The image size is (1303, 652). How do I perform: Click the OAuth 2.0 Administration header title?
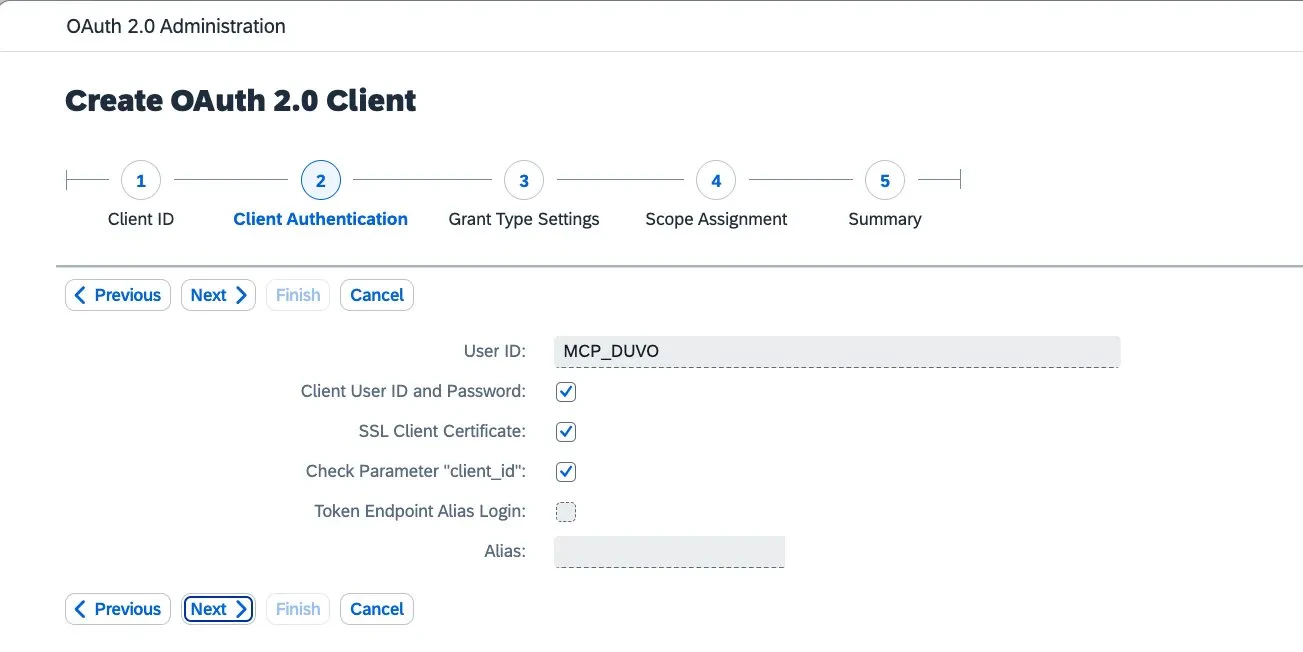176,26
